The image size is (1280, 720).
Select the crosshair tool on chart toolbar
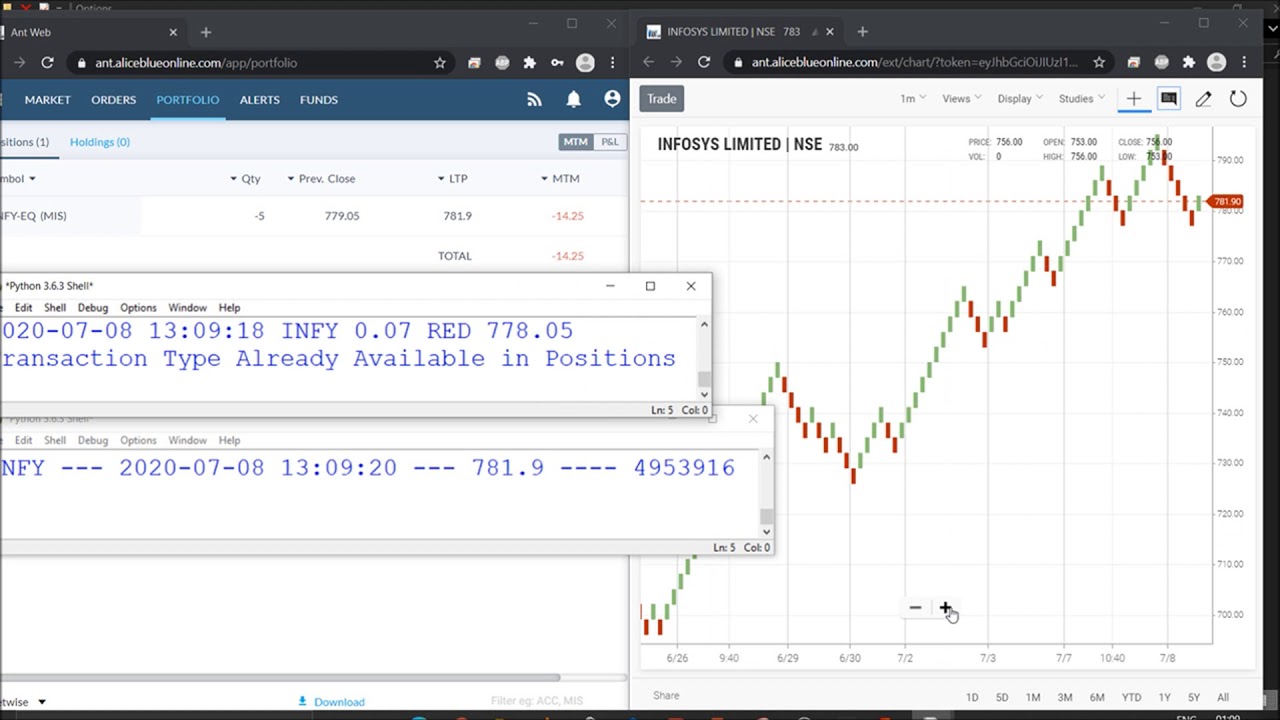(x=1133, y=98)
